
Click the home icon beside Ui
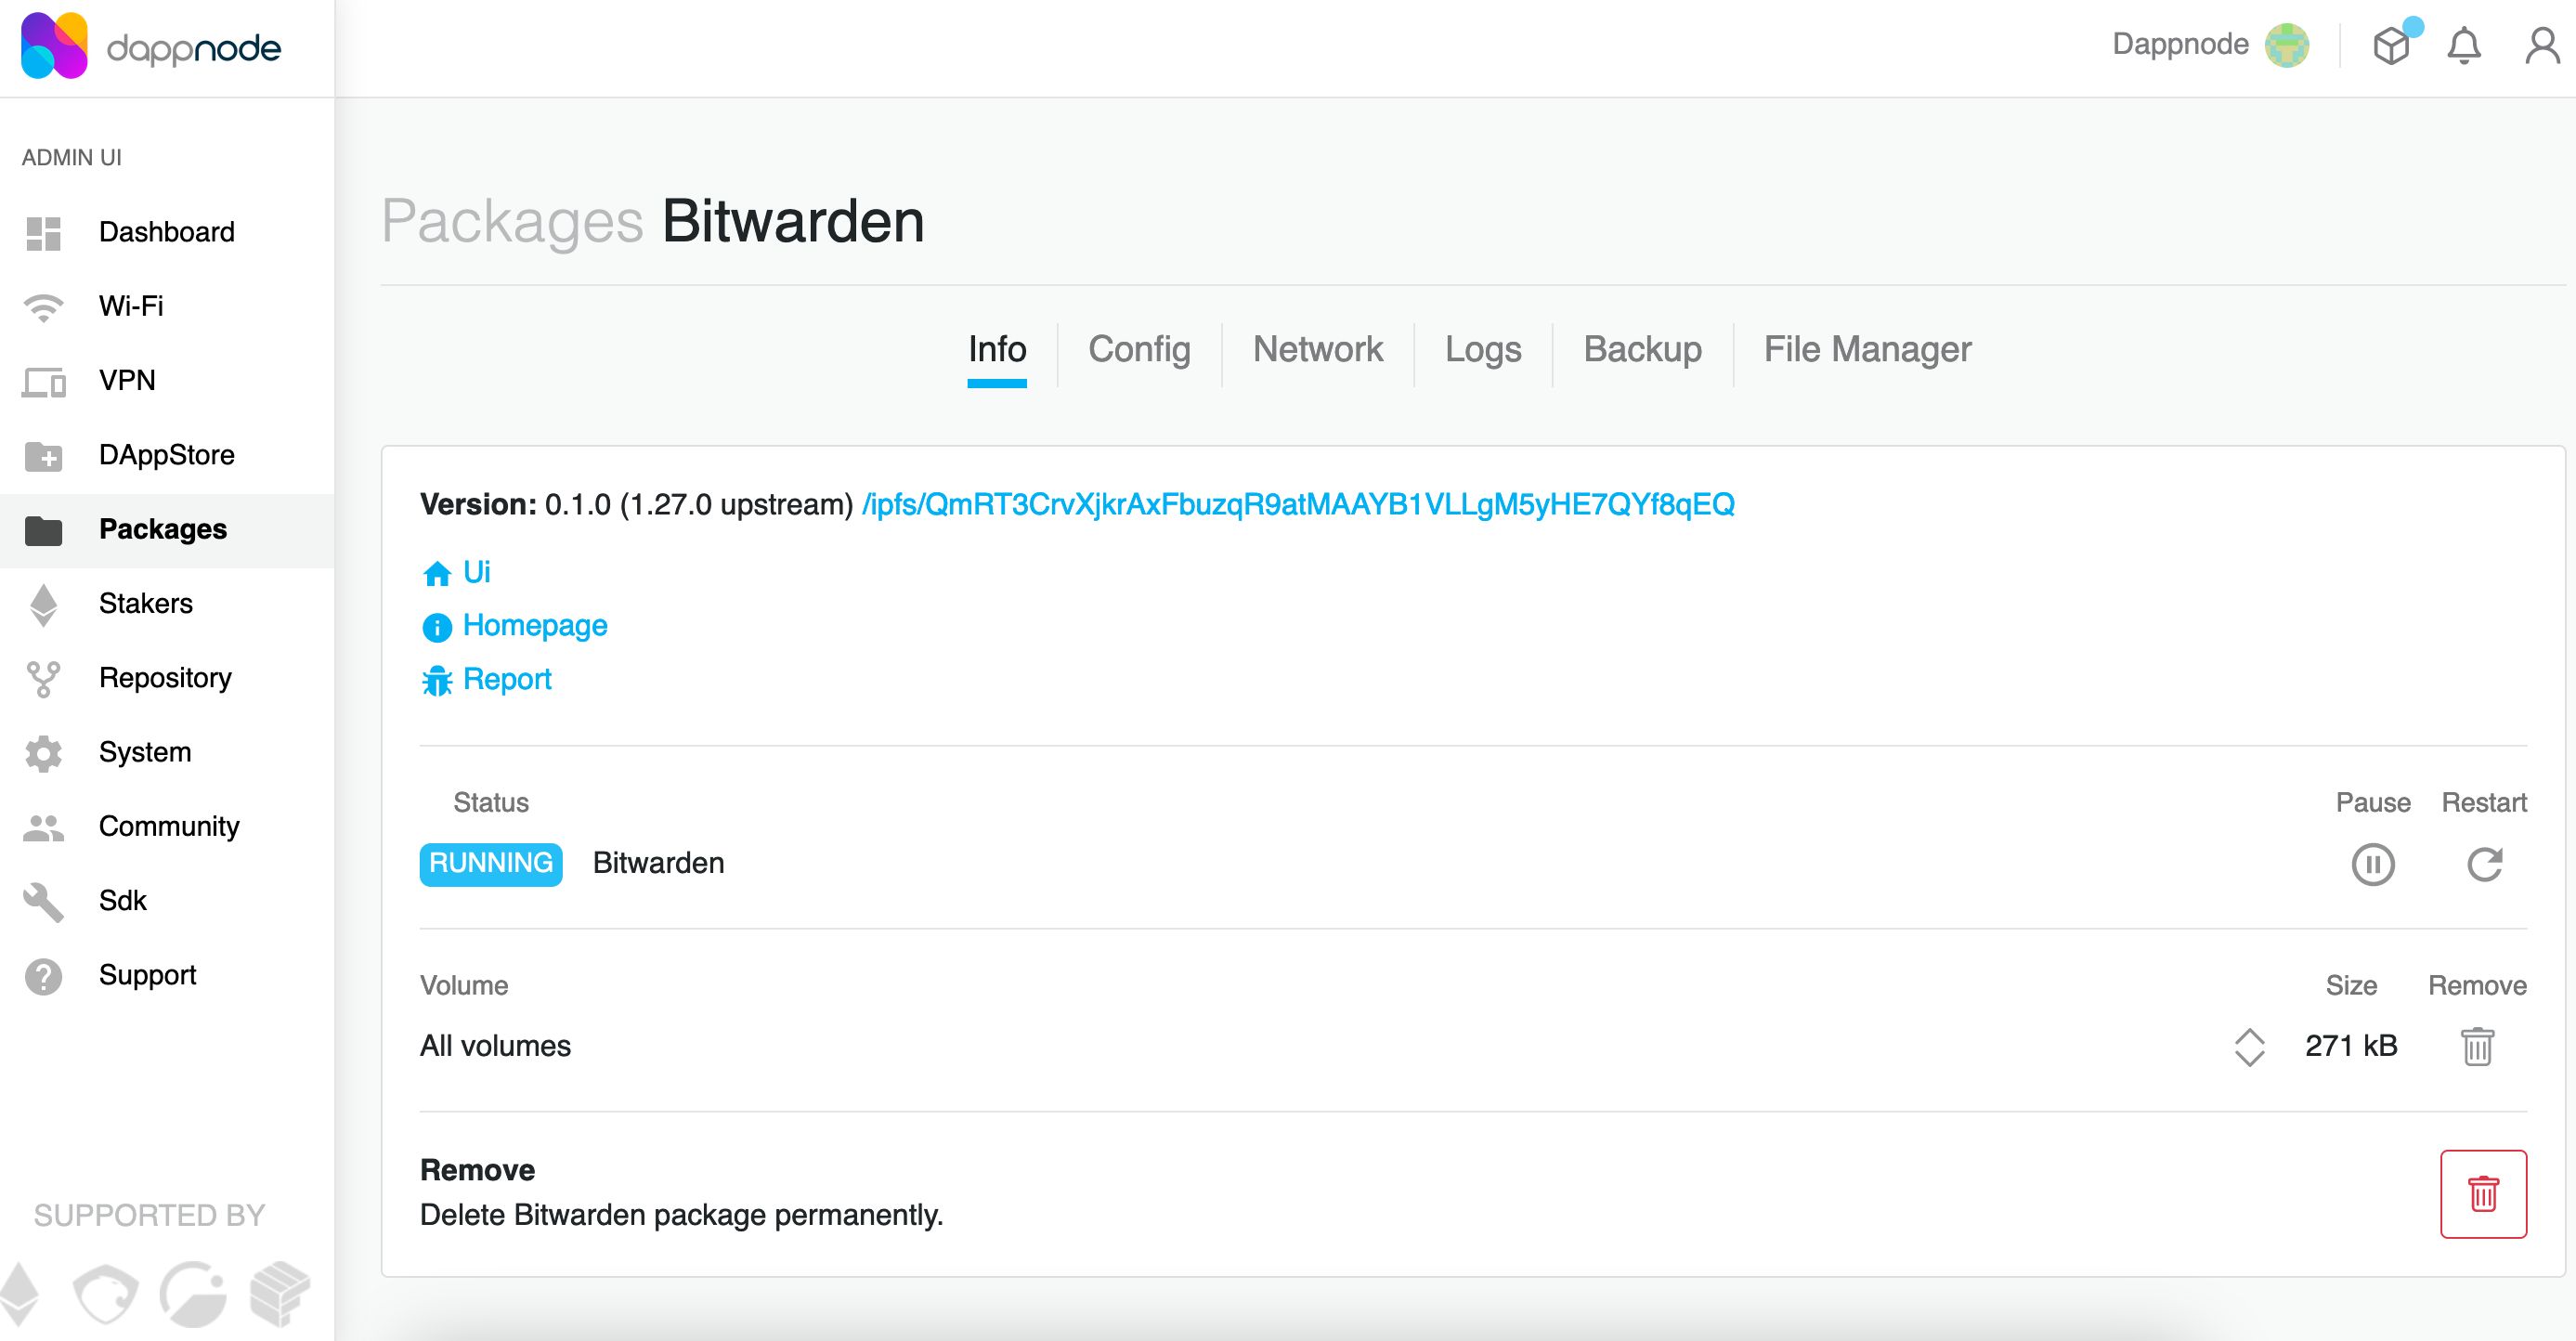pyautogui.click(x=437, y=573)
